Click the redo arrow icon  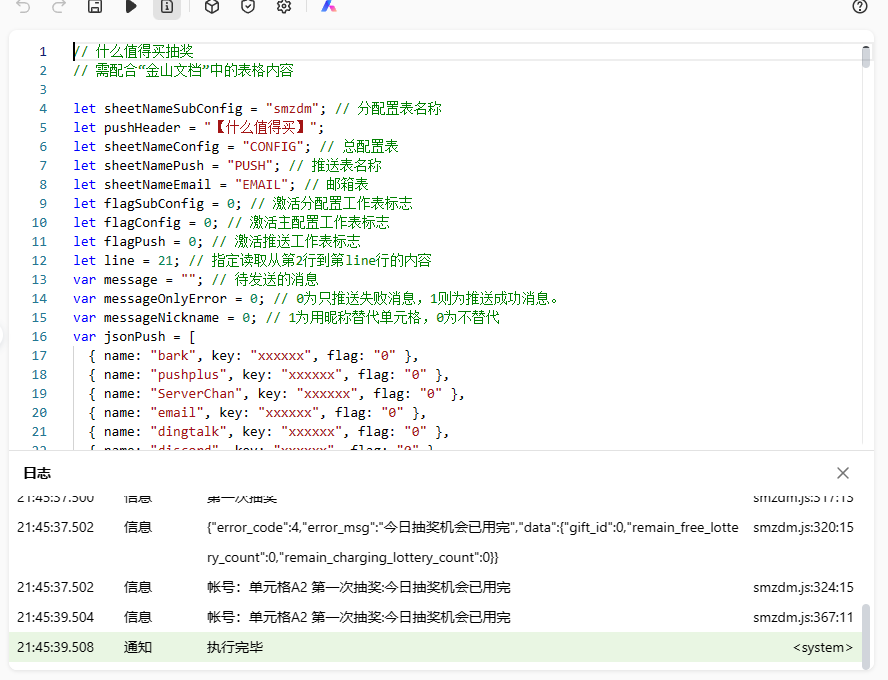59,7
